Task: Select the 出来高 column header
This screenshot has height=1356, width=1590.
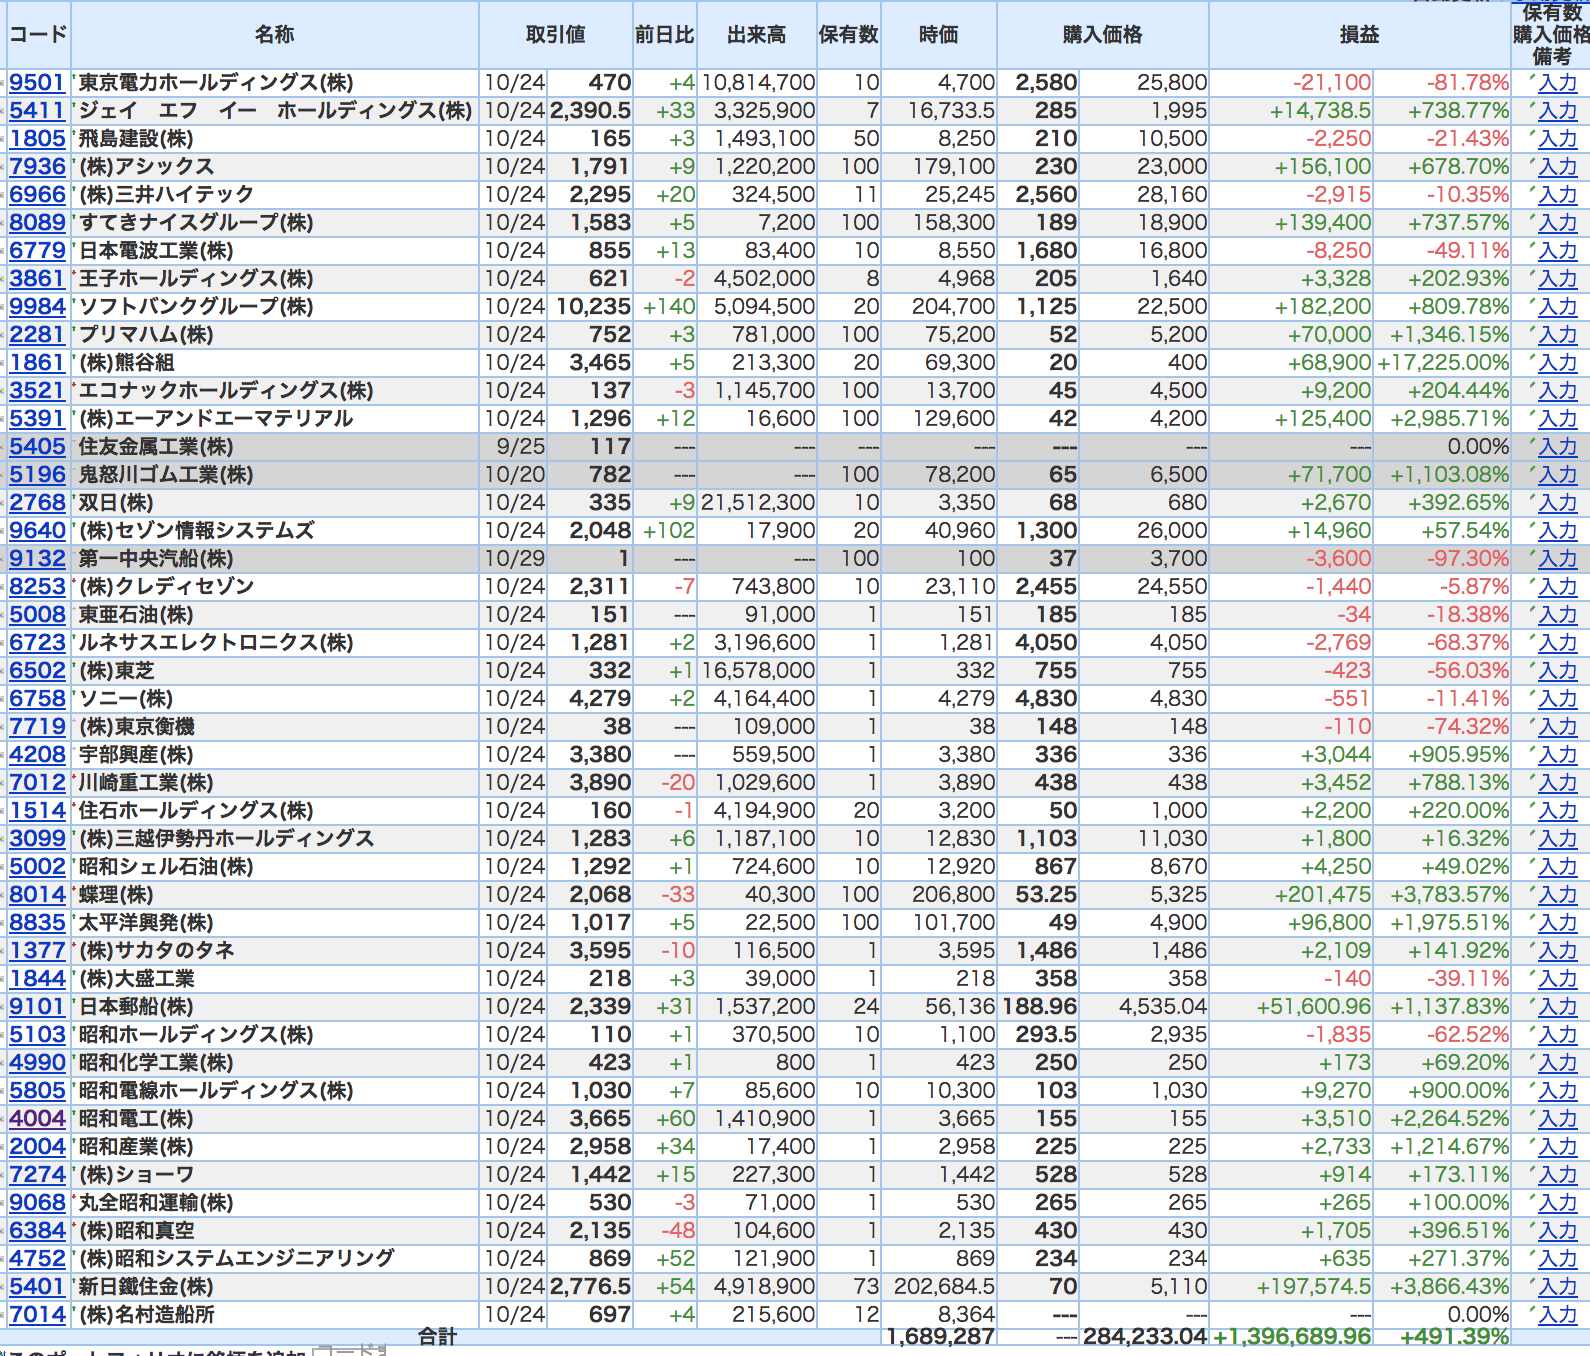Action: [756, 35]
